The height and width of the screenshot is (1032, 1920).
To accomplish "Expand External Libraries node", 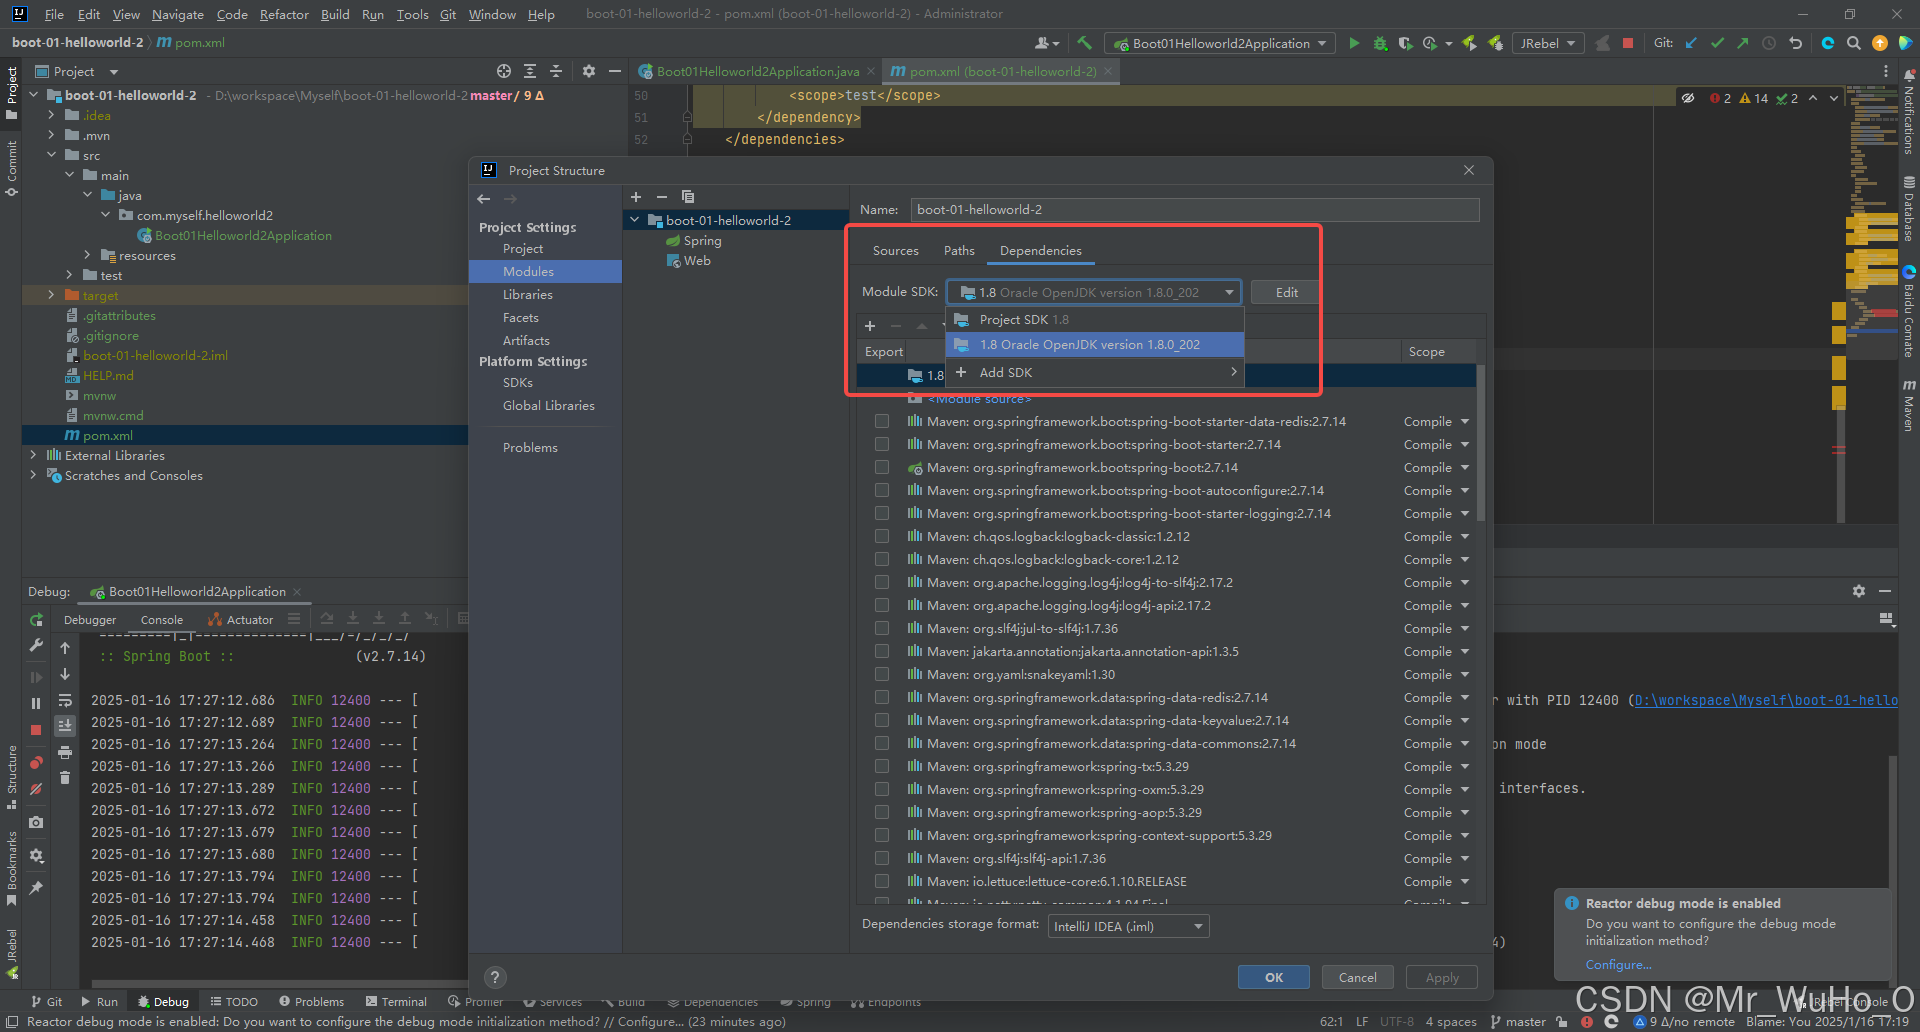I will pos(33,455).
